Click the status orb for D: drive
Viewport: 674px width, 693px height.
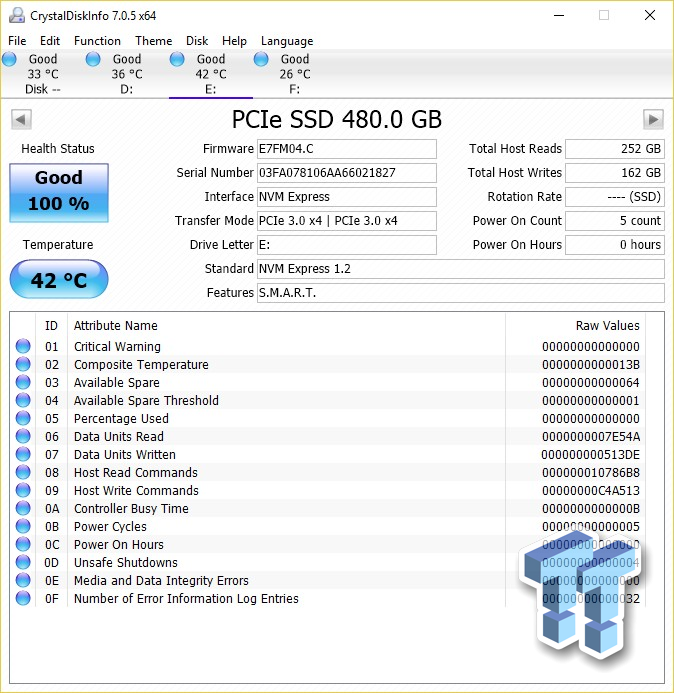[93, 59]
